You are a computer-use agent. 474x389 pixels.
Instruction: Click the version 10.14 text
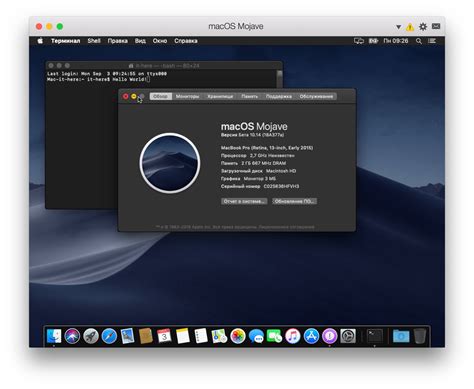(252, 135)
